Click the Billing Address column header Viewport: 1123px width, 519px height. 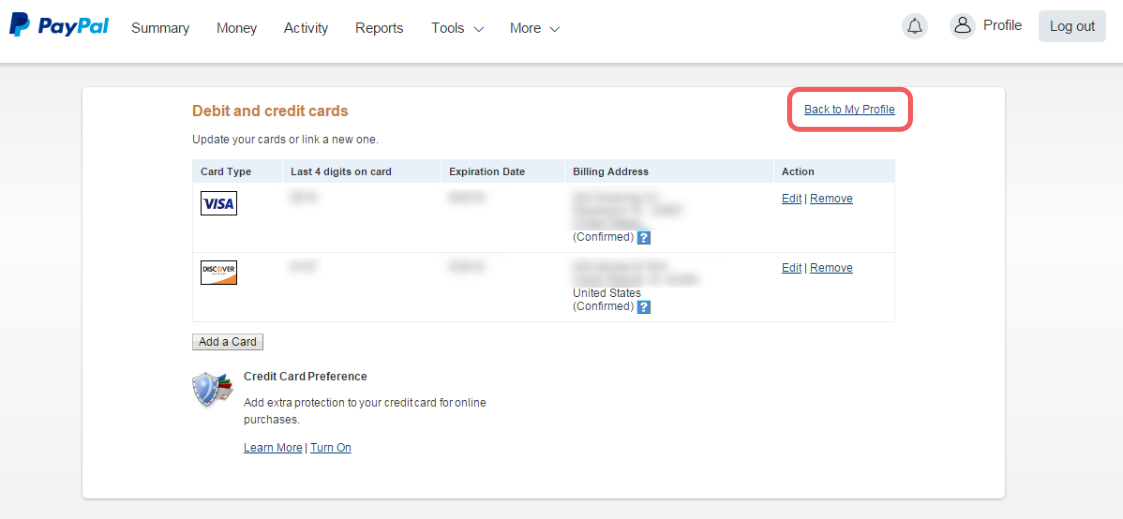pyautogui.click(x=611, y=172)
